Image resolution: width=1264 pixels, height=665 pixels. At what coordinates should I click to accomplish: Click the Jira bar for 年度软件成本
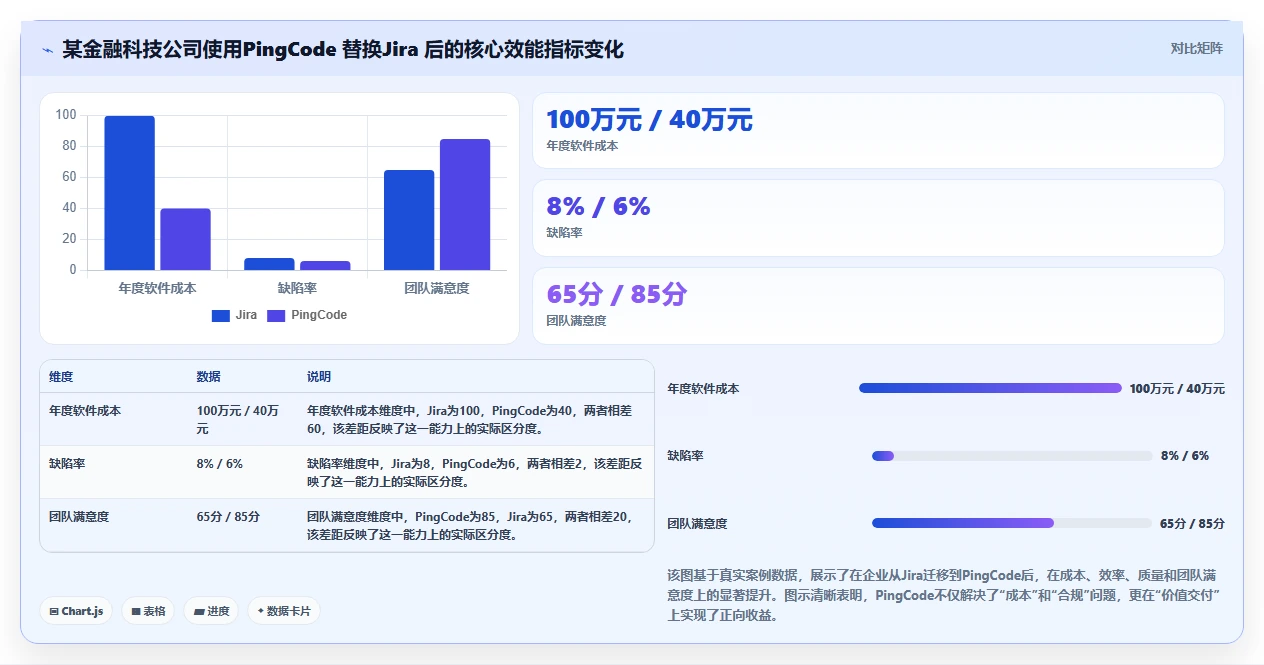click(x=130, y=193)
